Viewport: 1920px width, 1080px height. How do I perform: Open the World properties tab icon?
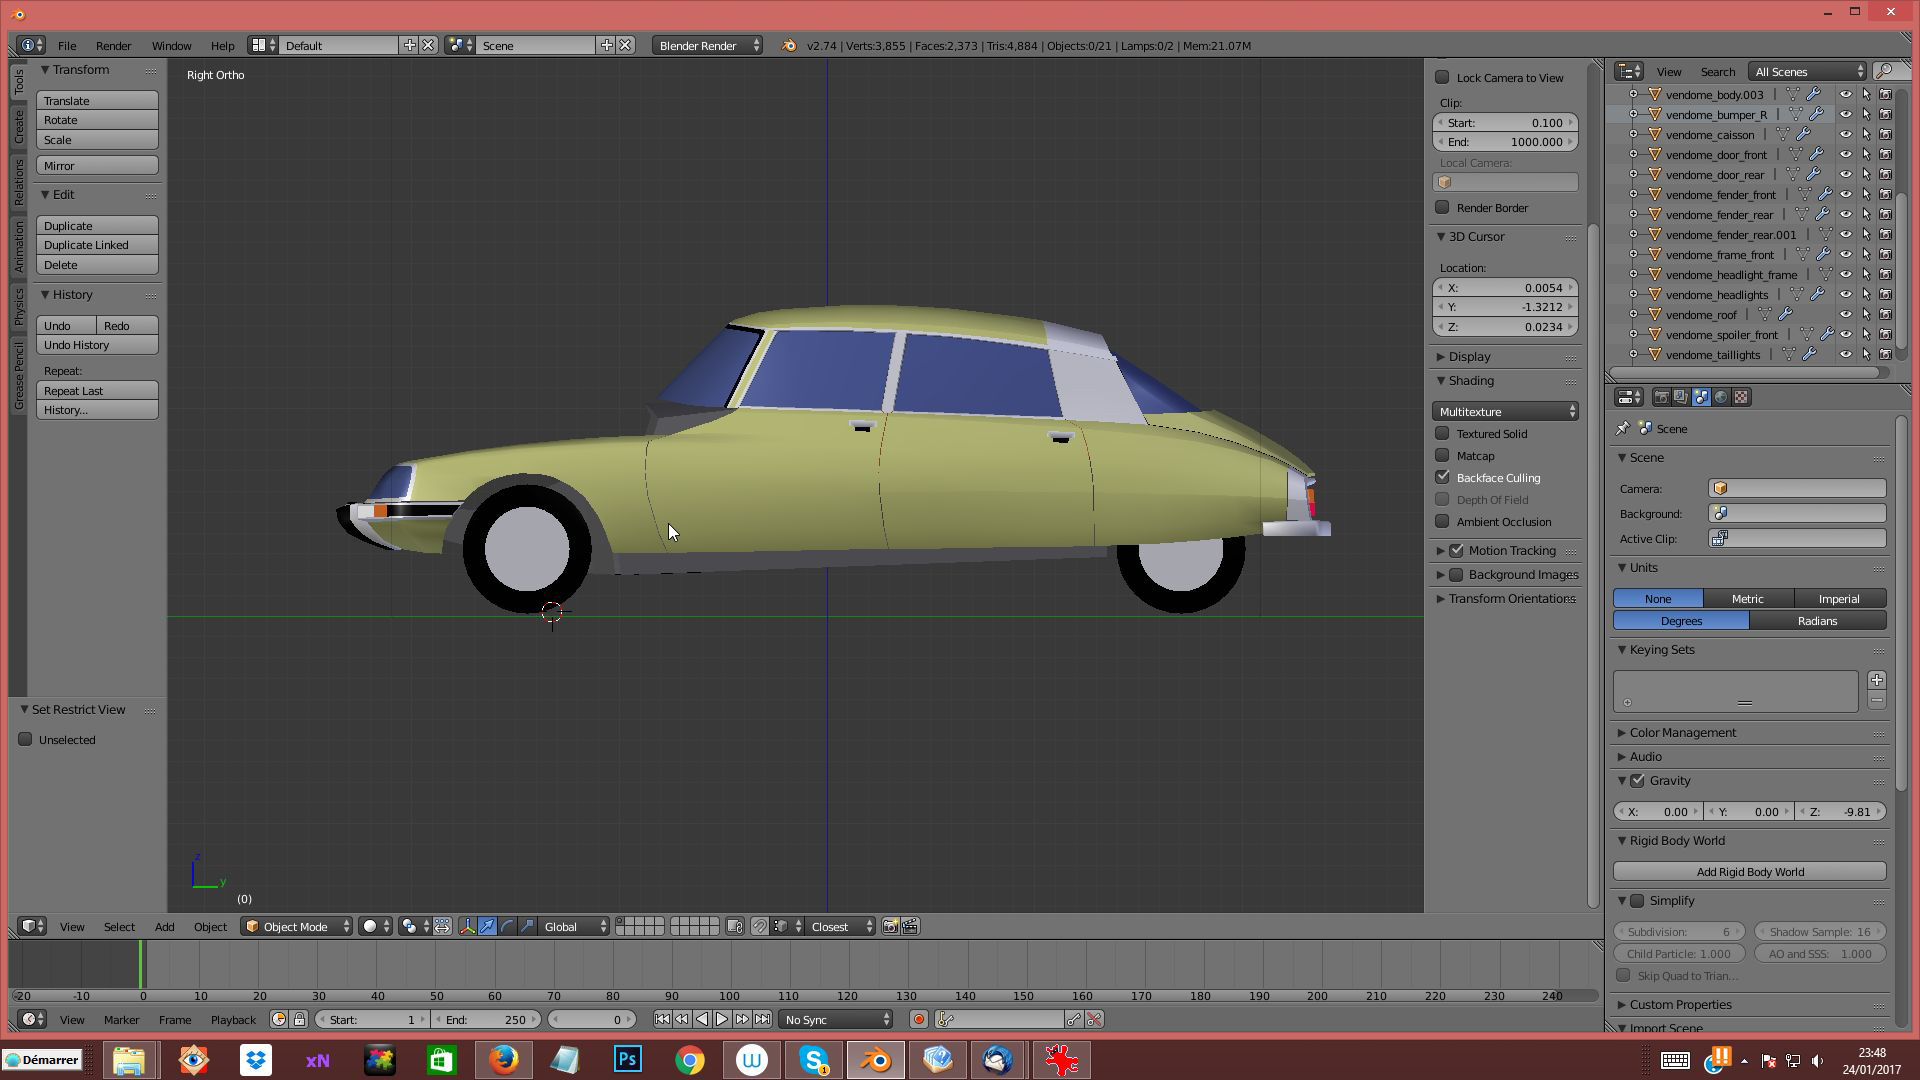(x=1721, y=397)
